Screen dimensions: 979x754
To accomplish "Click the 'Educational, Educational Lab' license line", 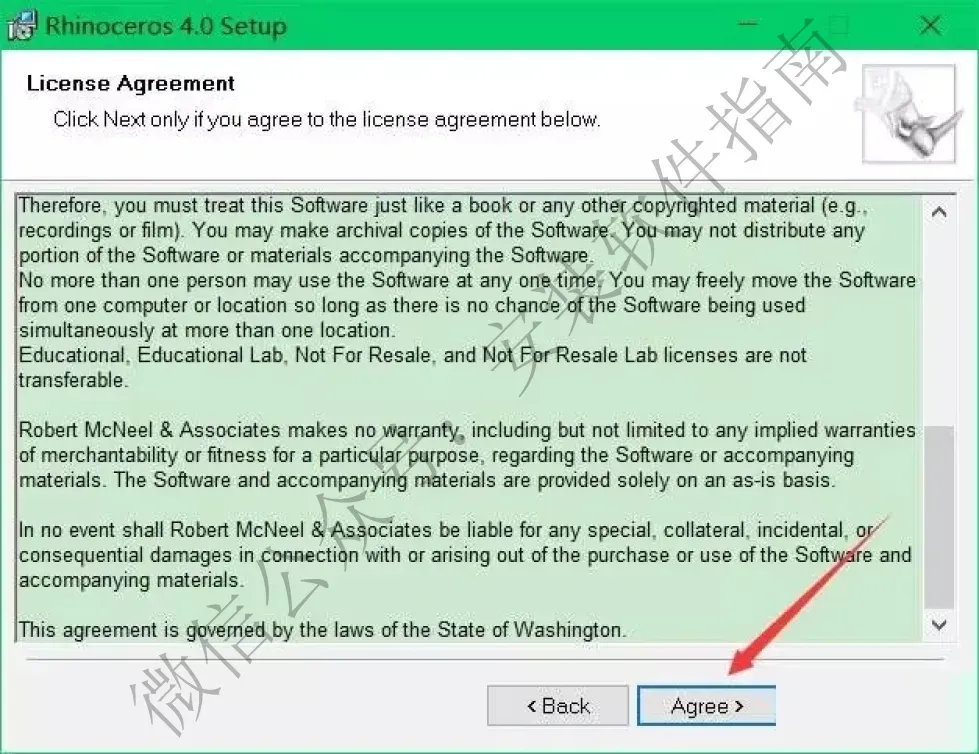I will tap(412, 368).
